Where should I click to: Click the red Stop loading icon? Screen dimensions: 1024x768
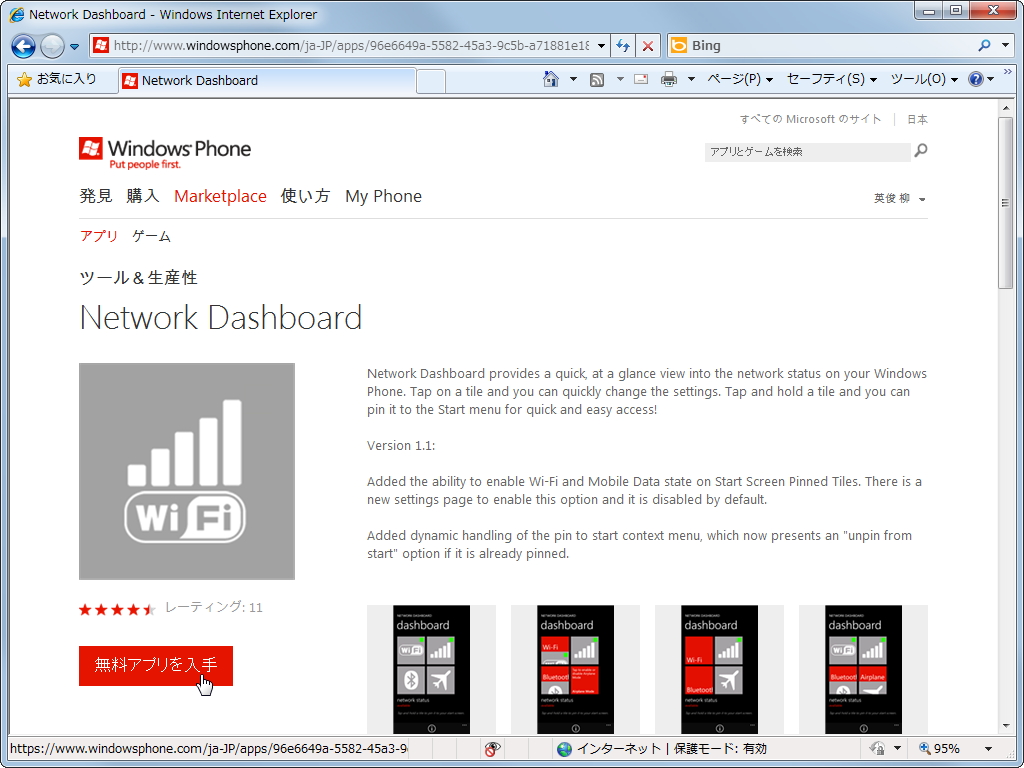648,46
